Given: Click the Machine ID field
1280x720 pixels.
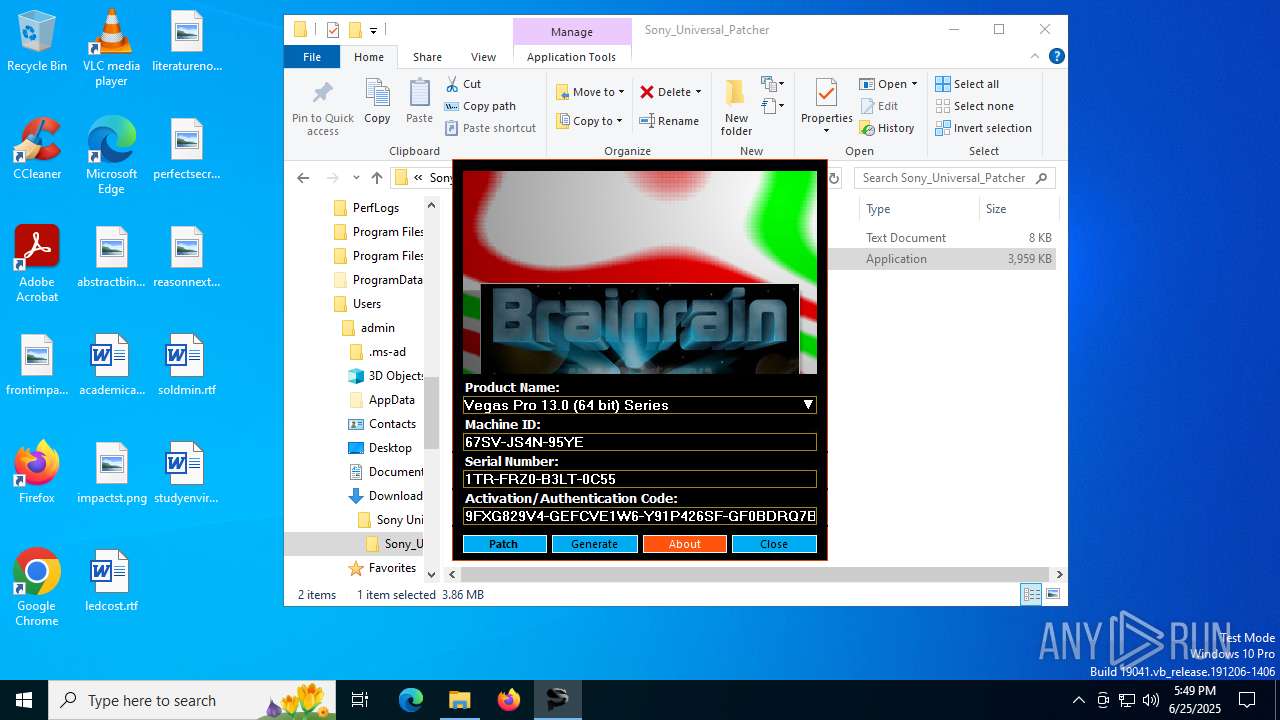Looking at the screenshot, I should pos(640,442).
